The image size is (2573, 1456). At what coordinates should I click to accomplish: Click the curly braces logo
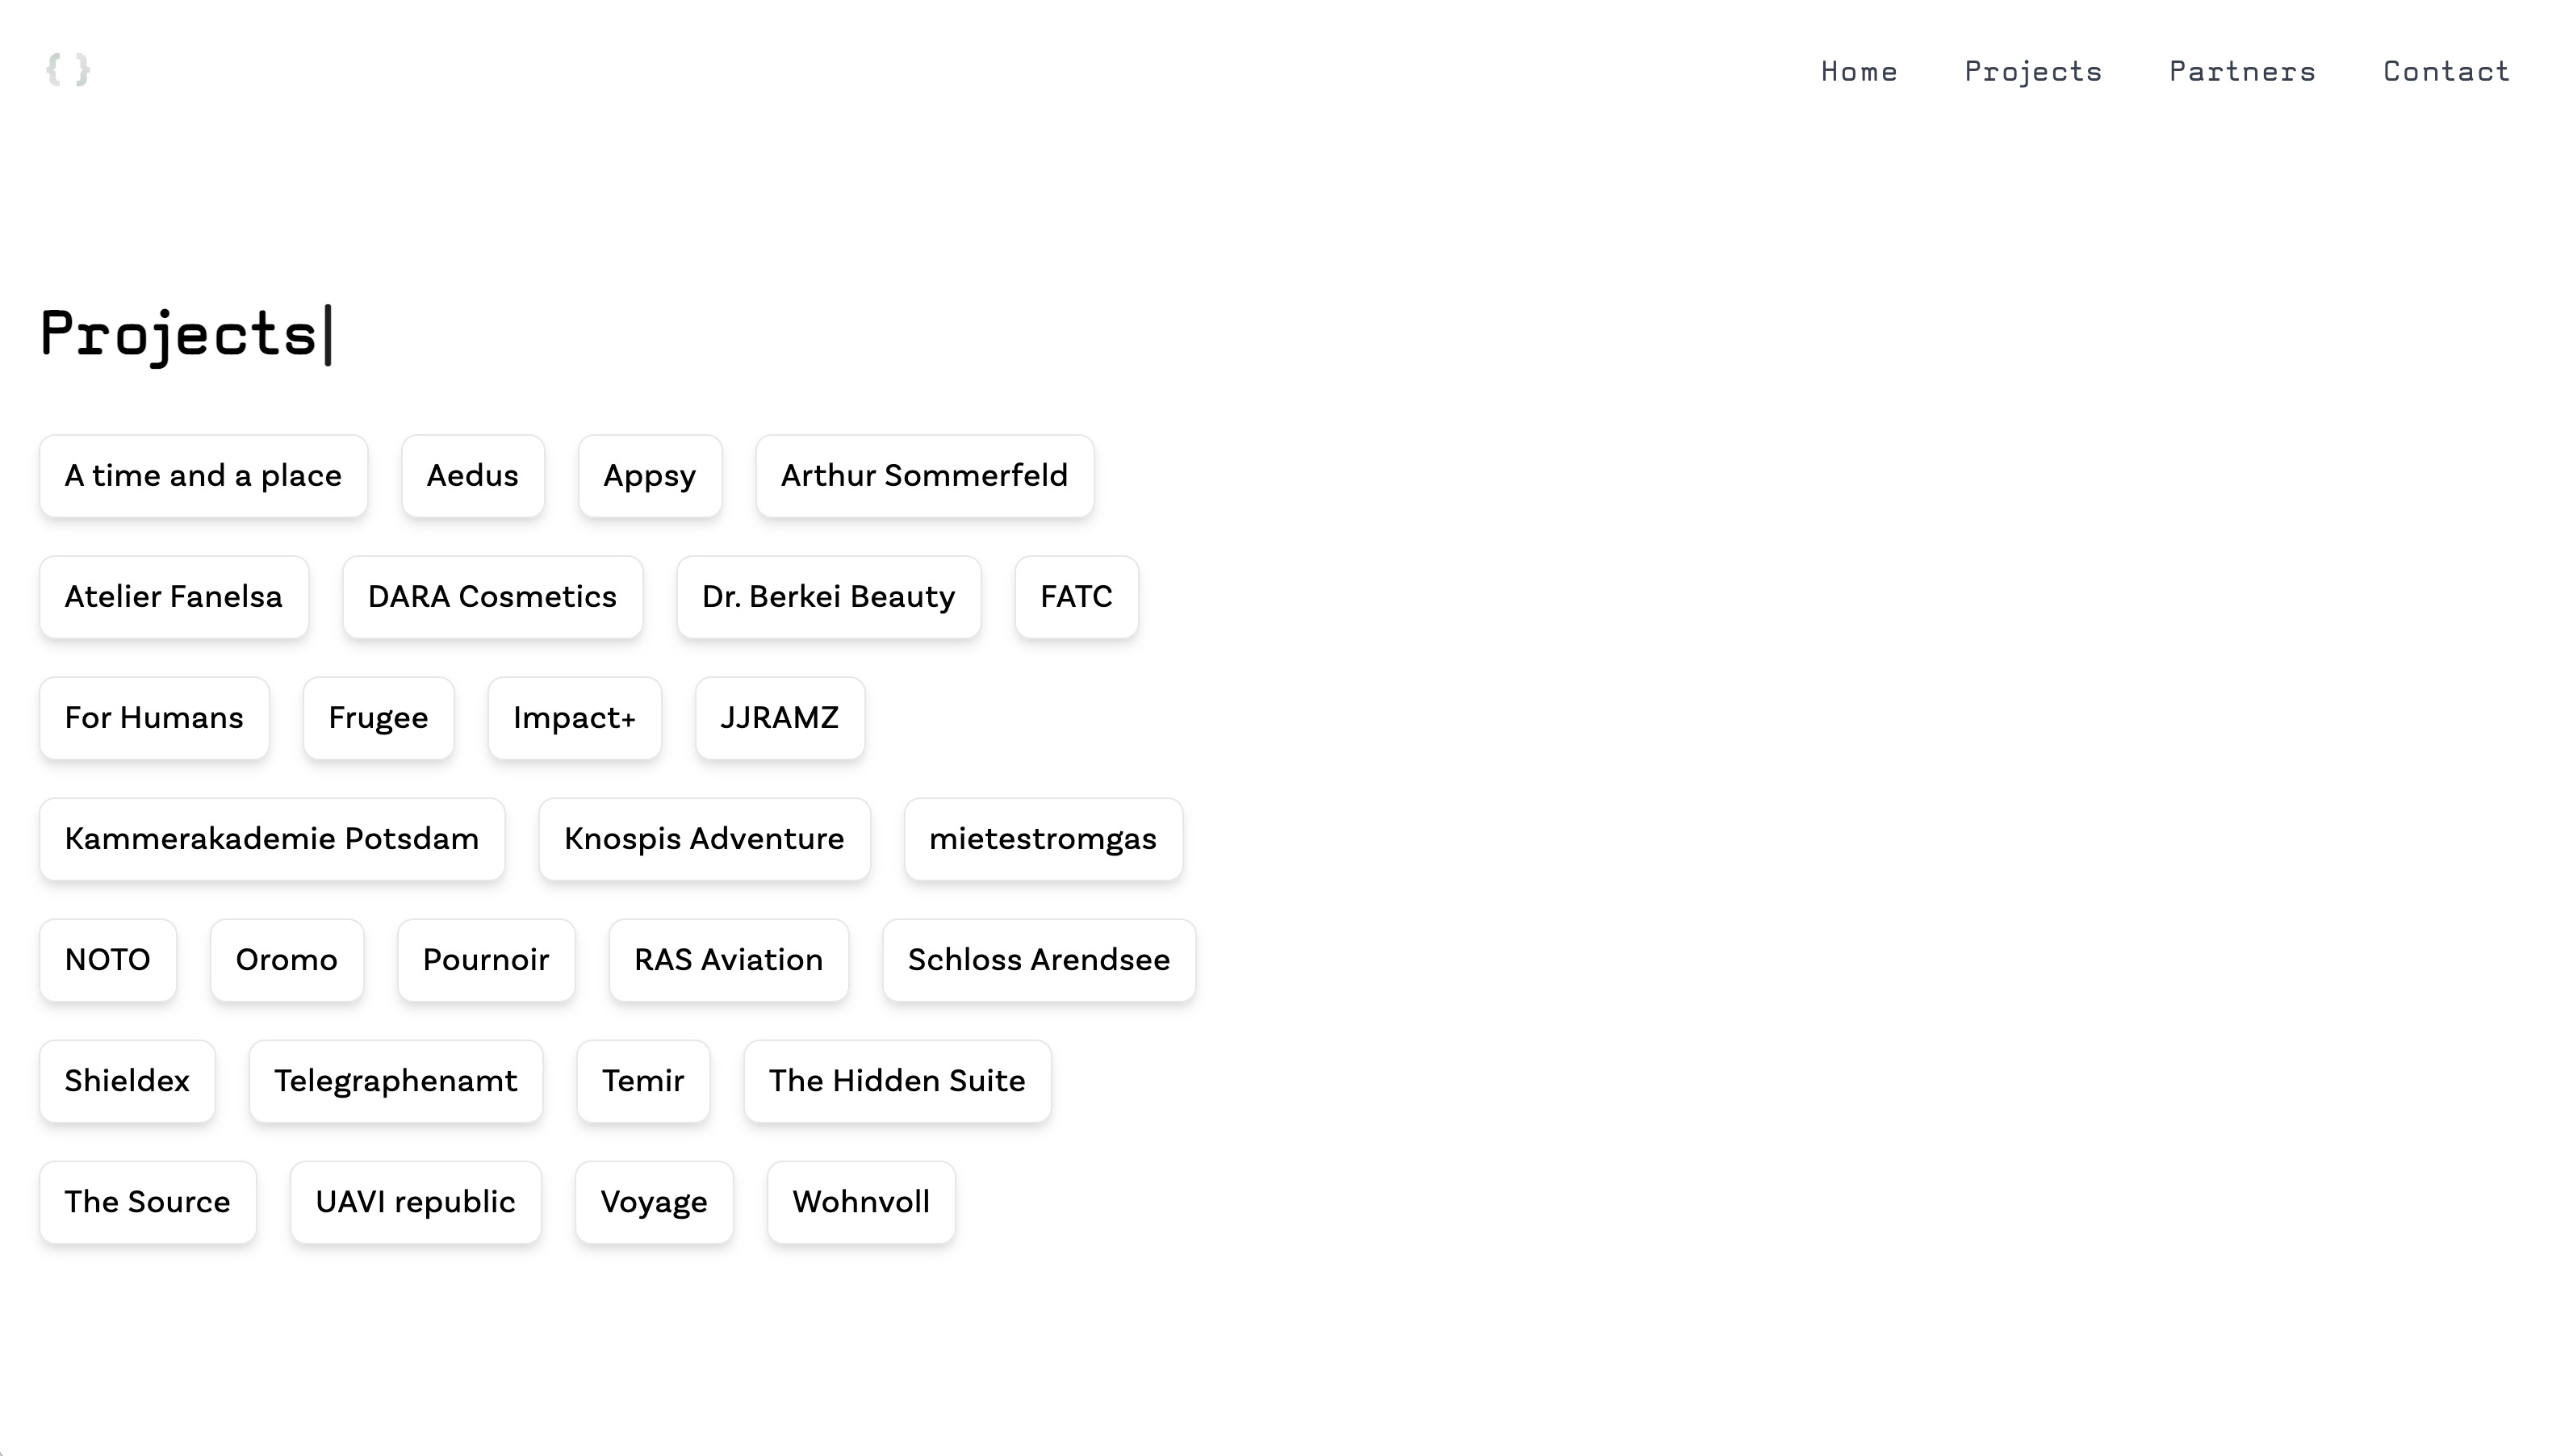tap(68, 70)
